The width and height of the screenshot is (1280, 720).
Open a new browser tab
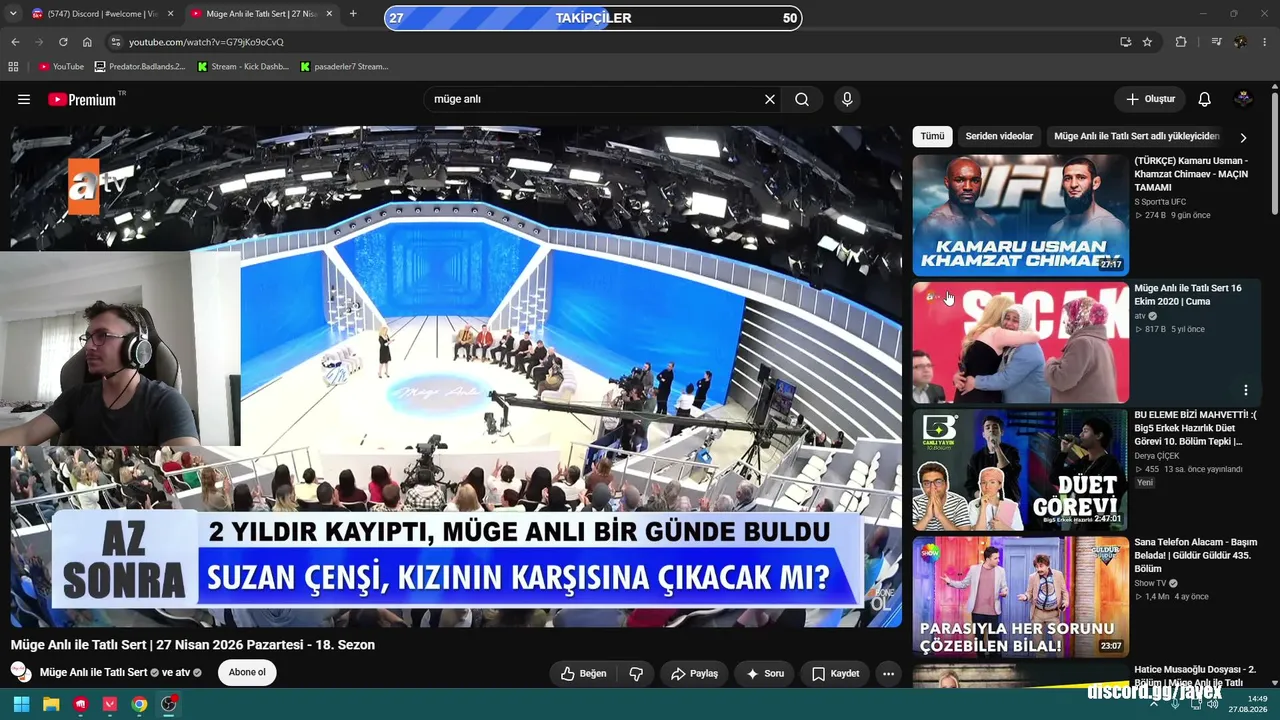353,14
